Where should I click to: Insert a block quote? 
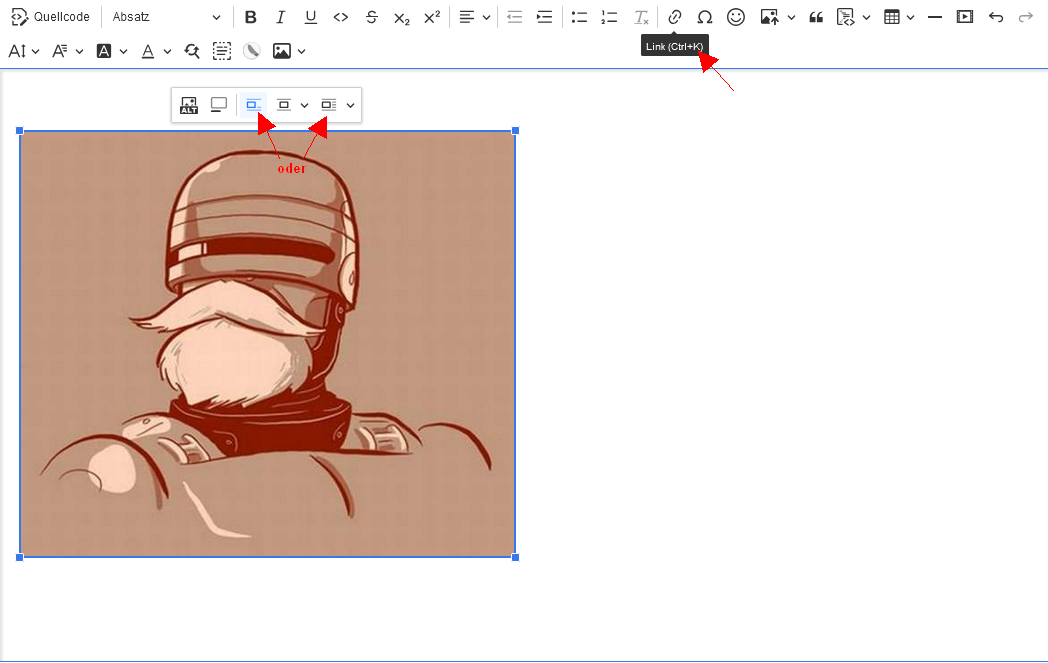(x=816, y=17)
